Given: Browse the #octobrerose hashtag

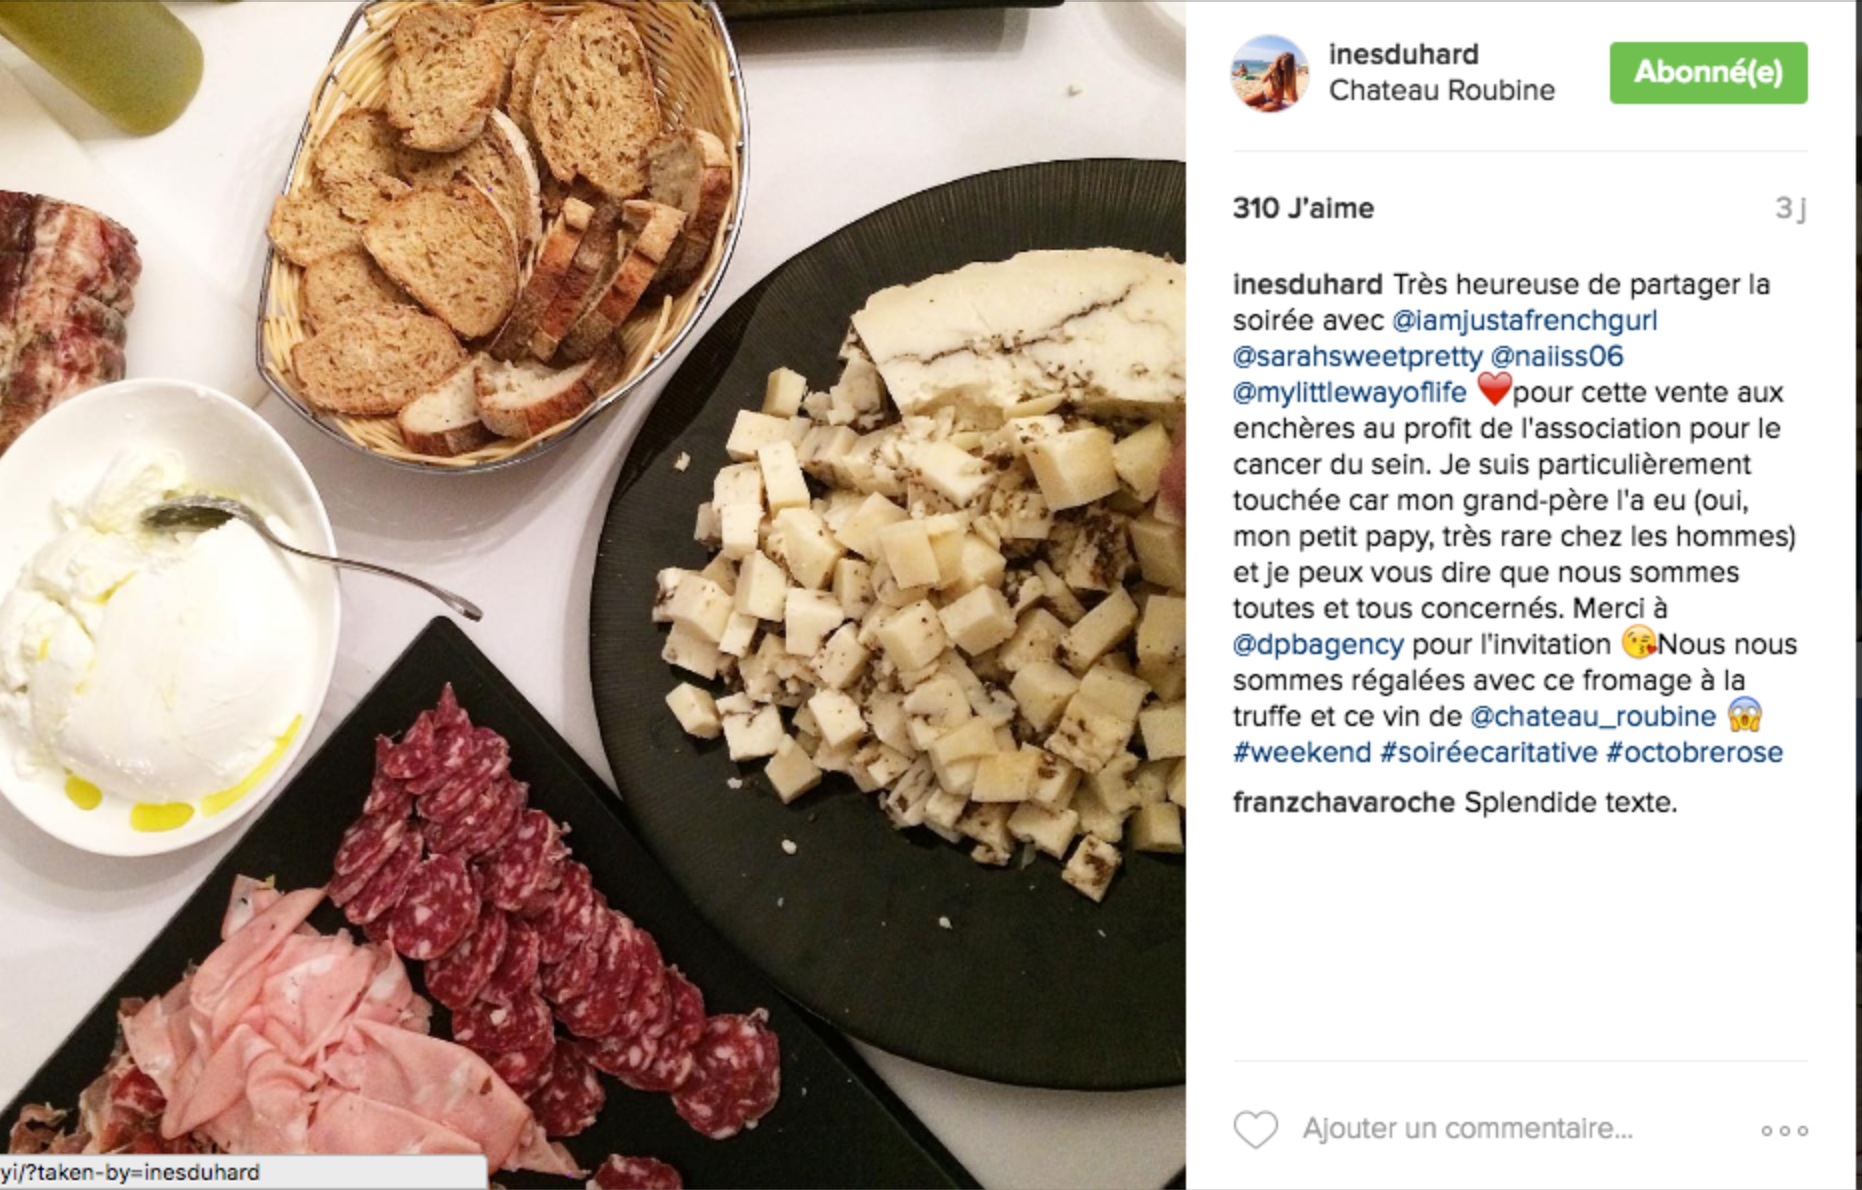Looking at the screenshot, I should [x=1694, y=753].
